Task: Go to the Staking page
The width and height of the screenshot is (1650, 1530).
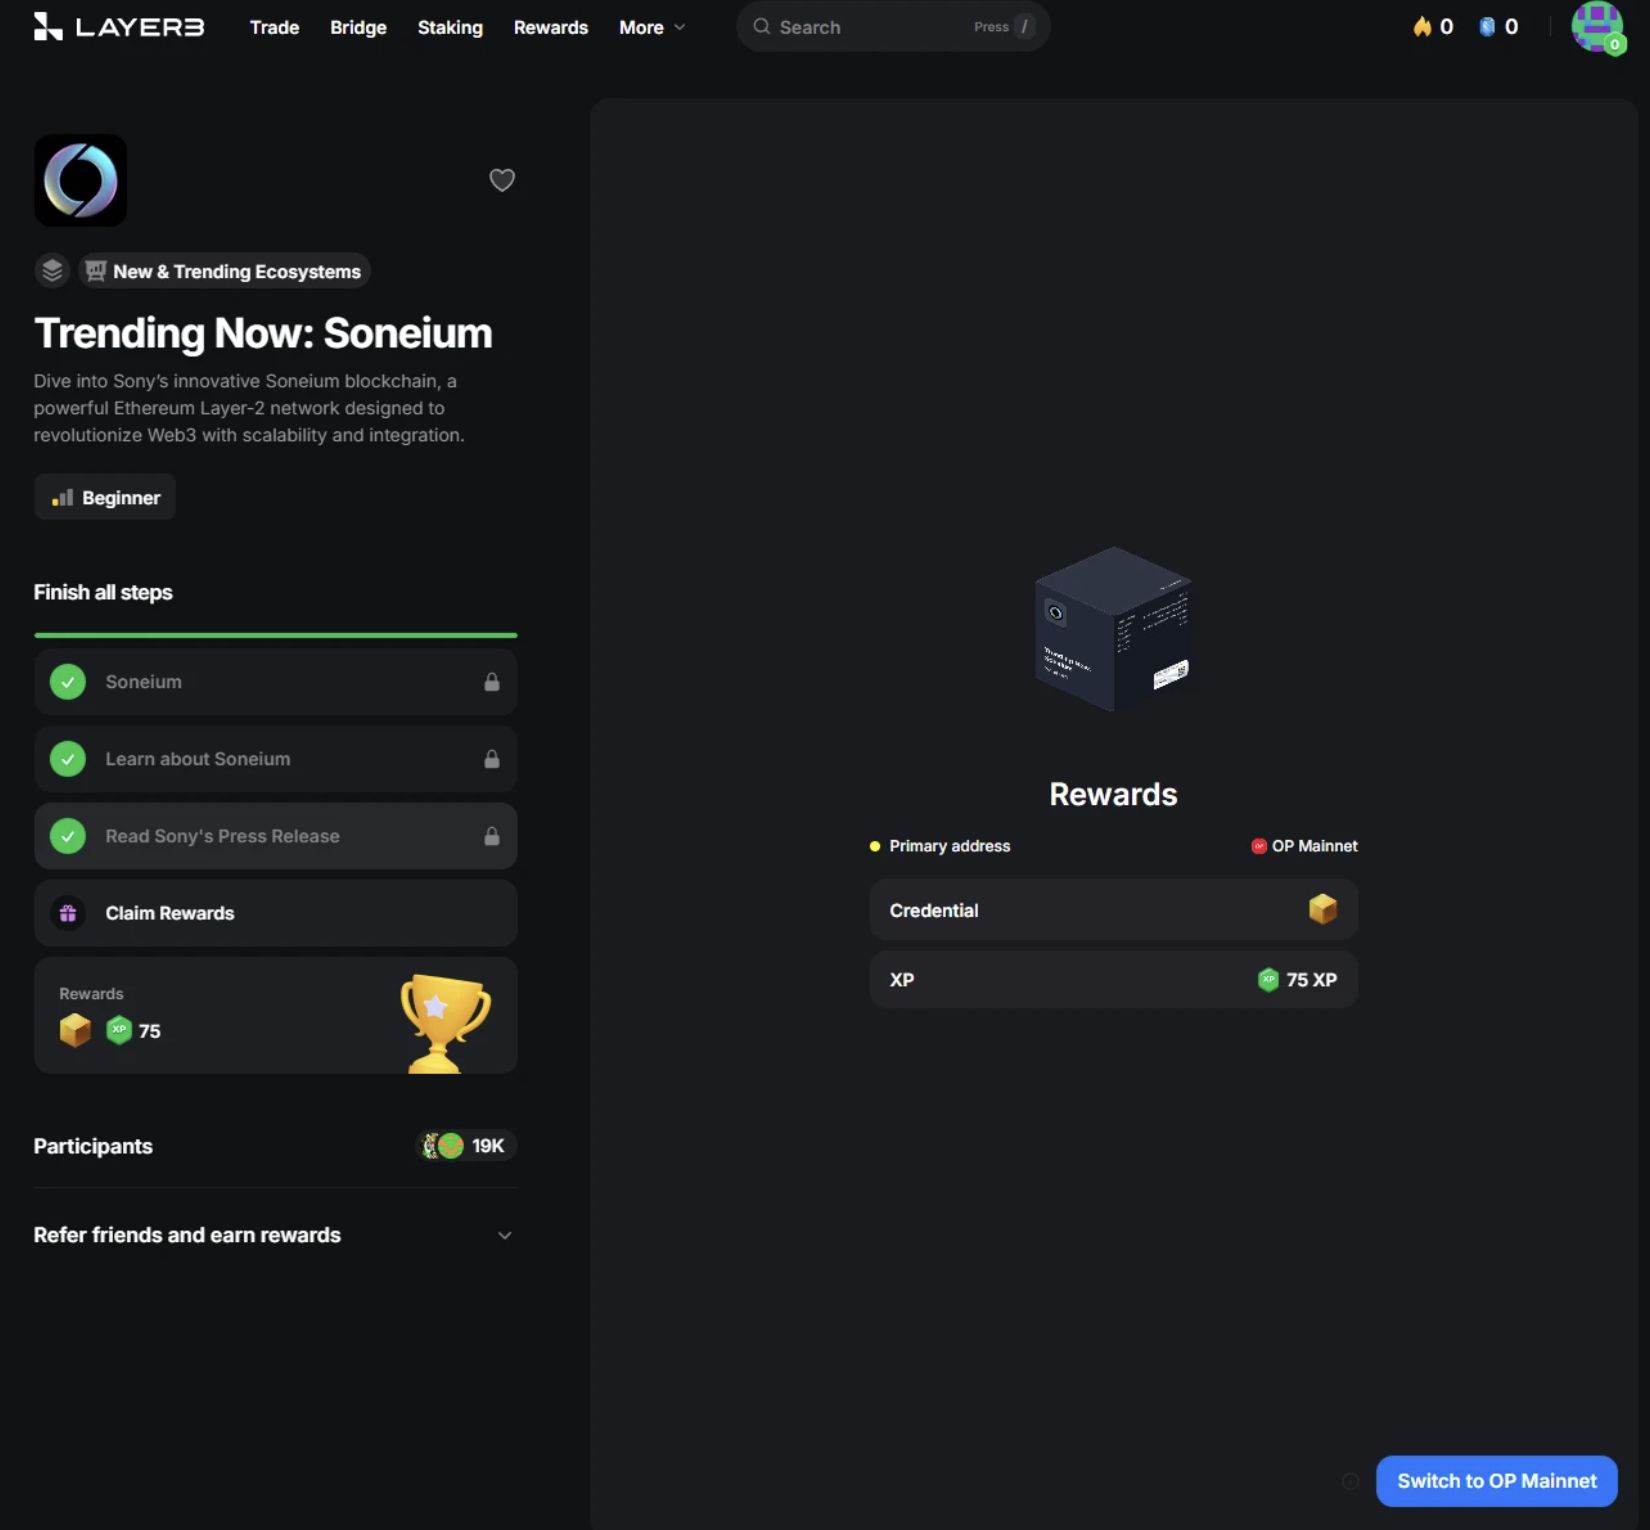Action: coord(450,27)
